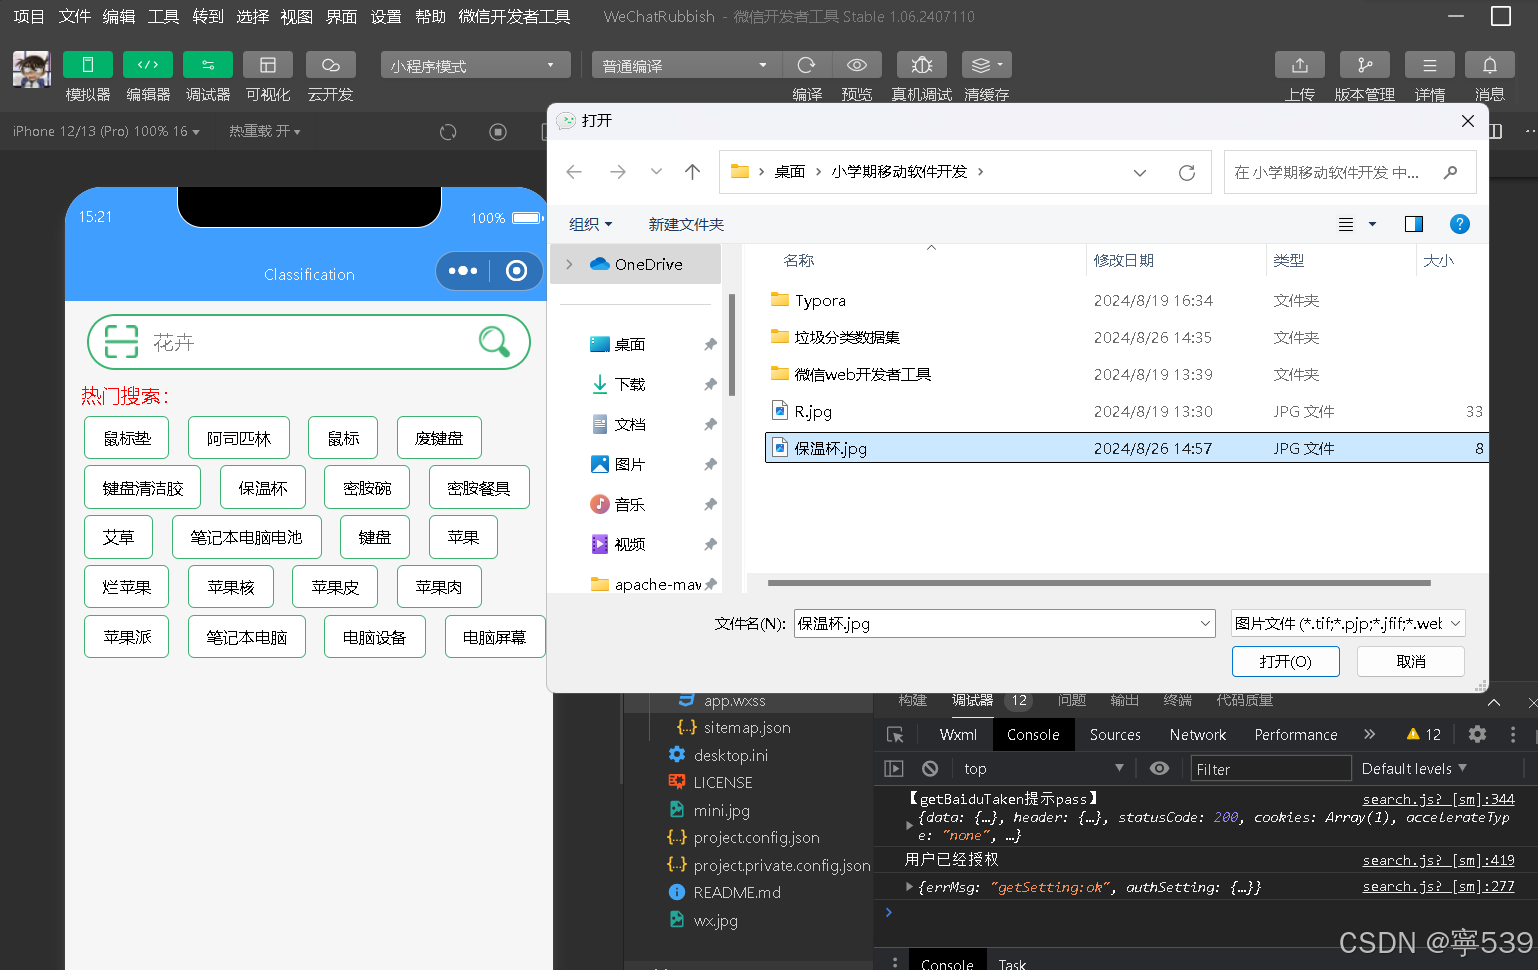The width and height of the screenshot is (1538, 970).
Task: Open version management branch icon
Action: click(x=1365, y=65)
